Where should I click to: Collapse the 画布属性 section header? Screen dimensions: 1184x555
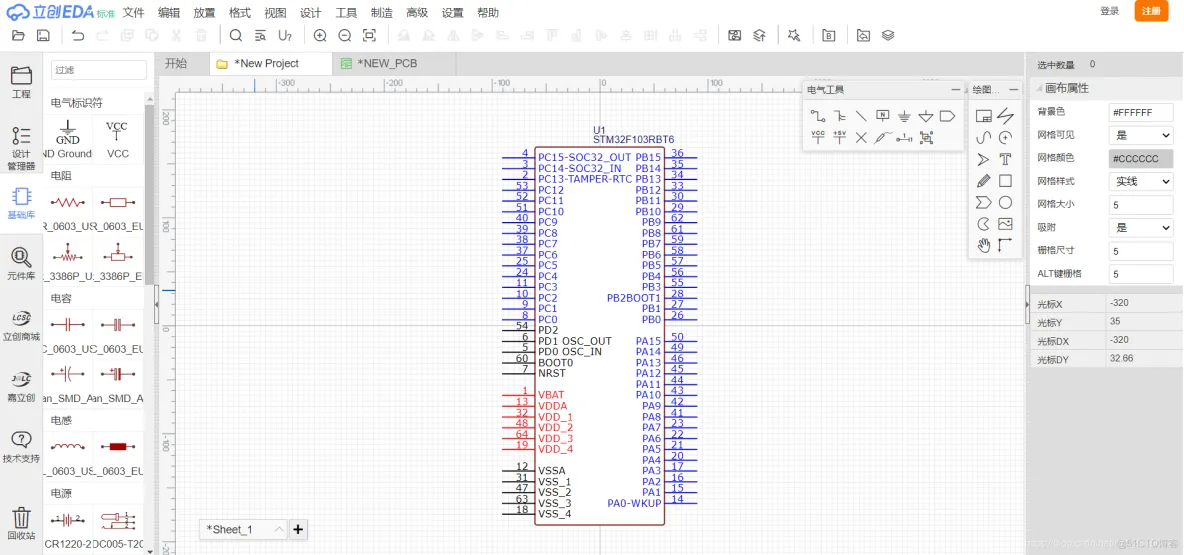[1105, 88]
